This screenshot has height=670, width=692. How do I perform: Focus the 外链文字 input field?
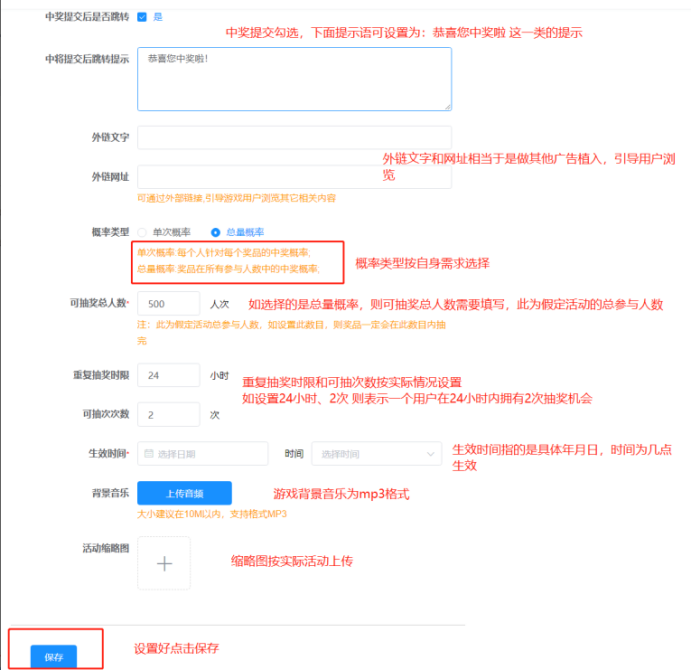pos(294,138)
